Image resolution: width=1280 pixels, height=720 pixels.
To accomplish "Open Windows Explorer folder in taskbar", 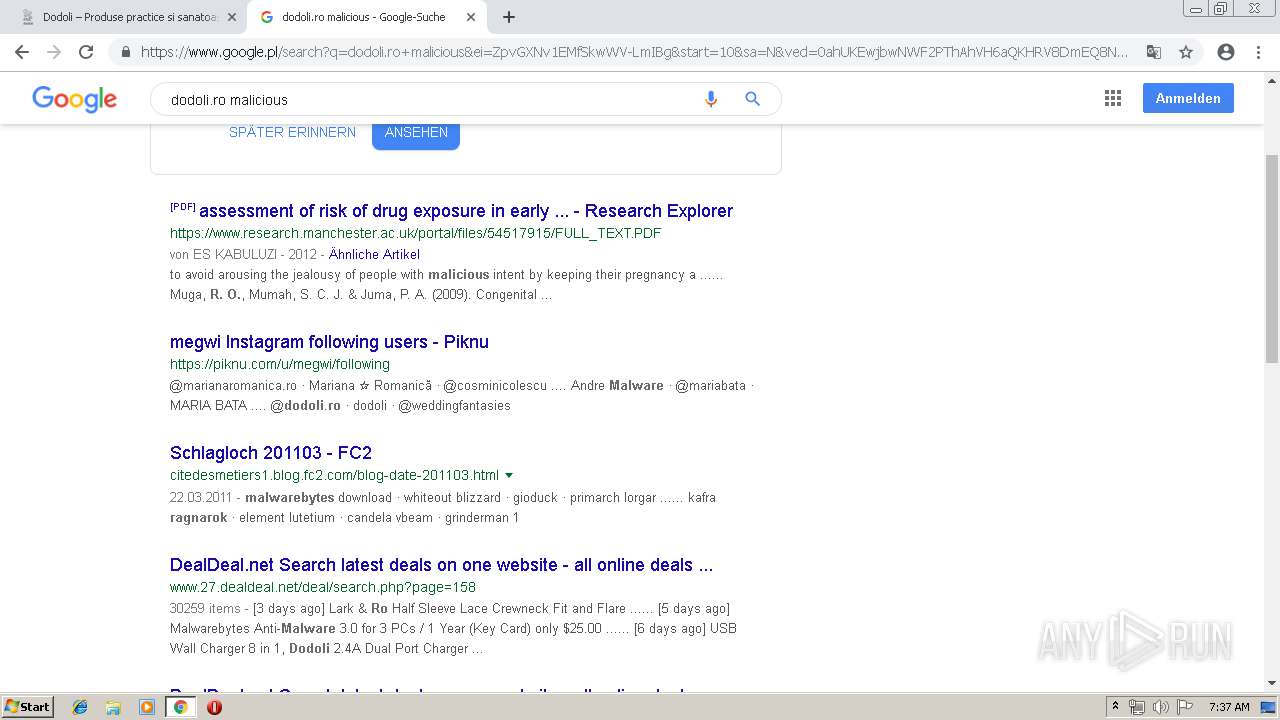I will [113, 707].
